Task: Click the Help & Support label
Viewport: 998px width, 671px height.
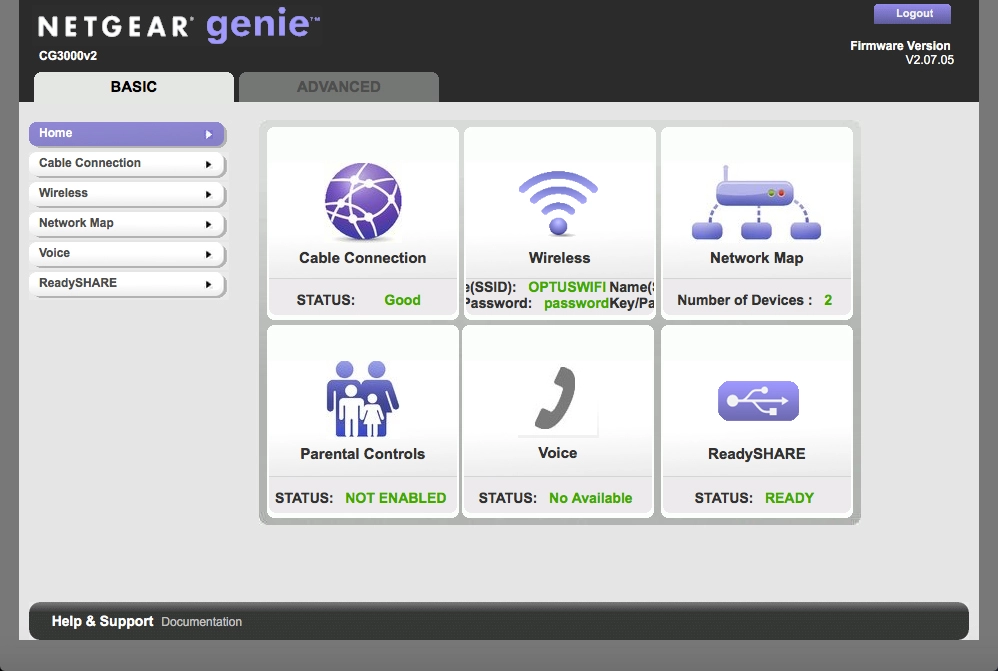Action: 102,621
